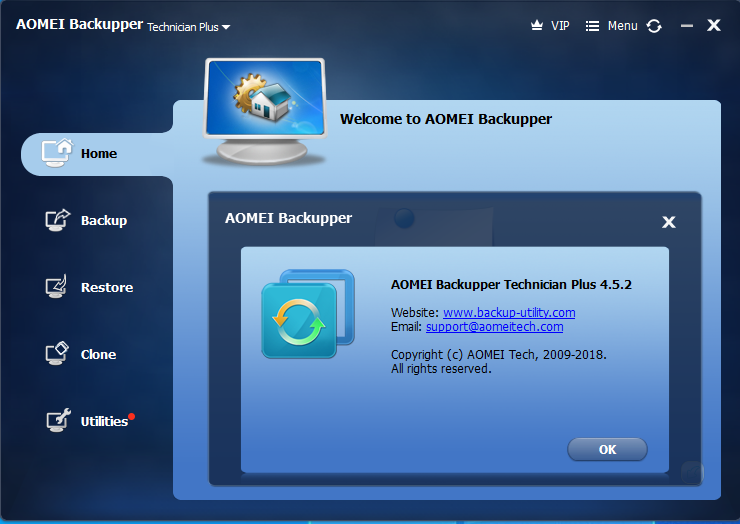Click the 'Copyright (c) AOMEI Tech, 2009-2018.' text
The image size is (740, 524).
tap(499, 355)
